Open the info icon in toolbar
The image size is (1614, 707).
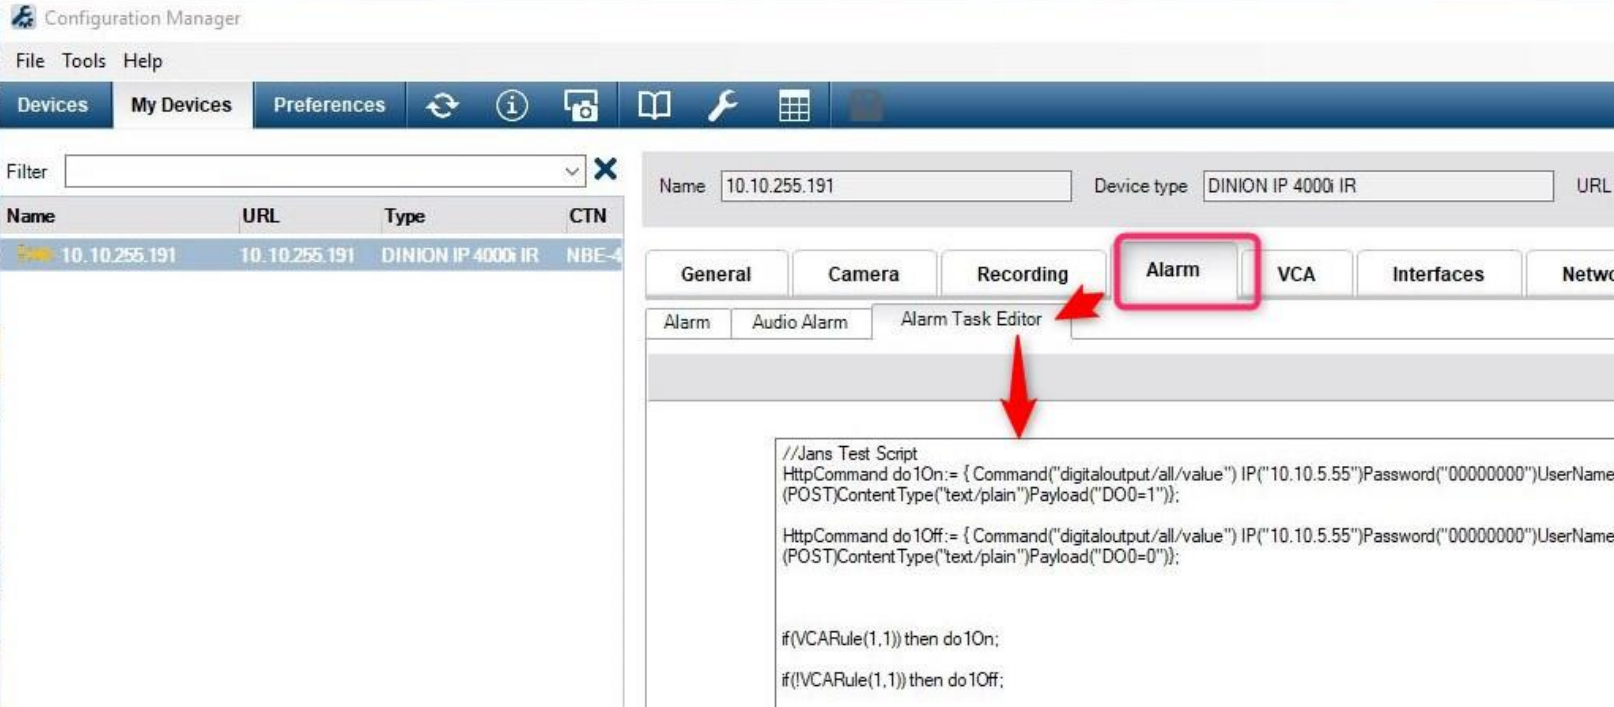click(512, 105)
